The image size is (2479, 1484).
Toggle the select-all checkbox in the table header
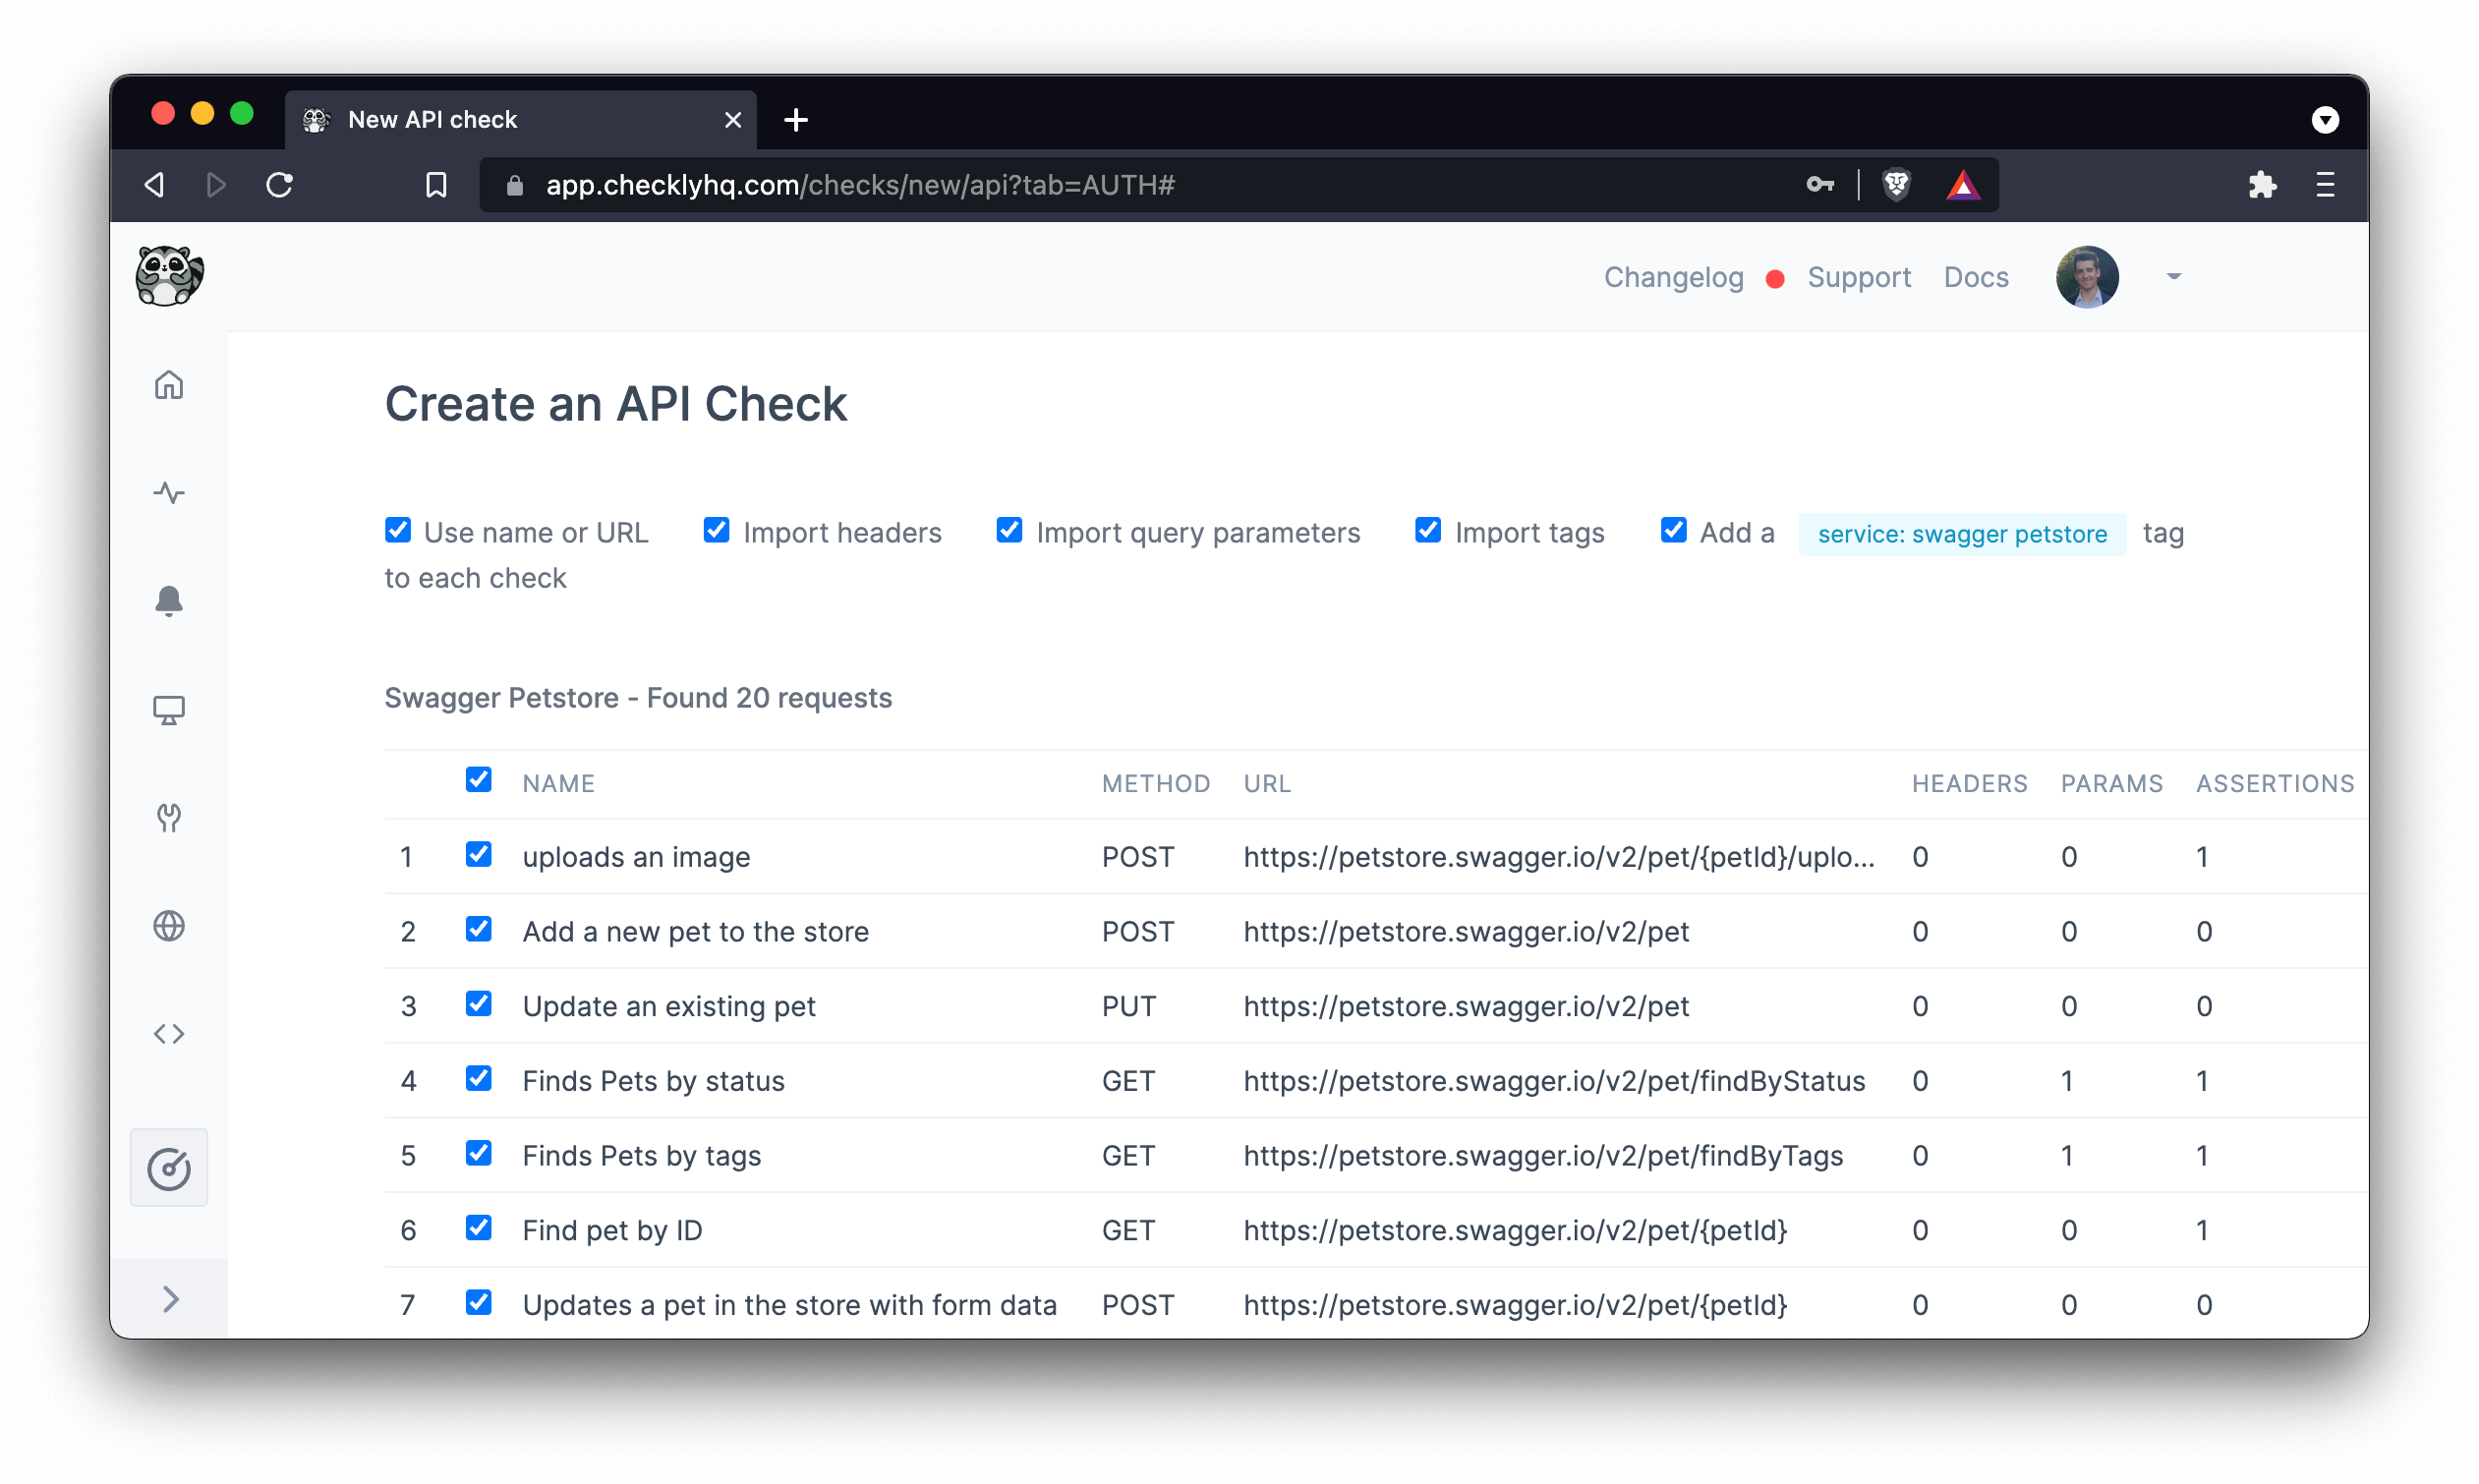[x=479, y=779]
